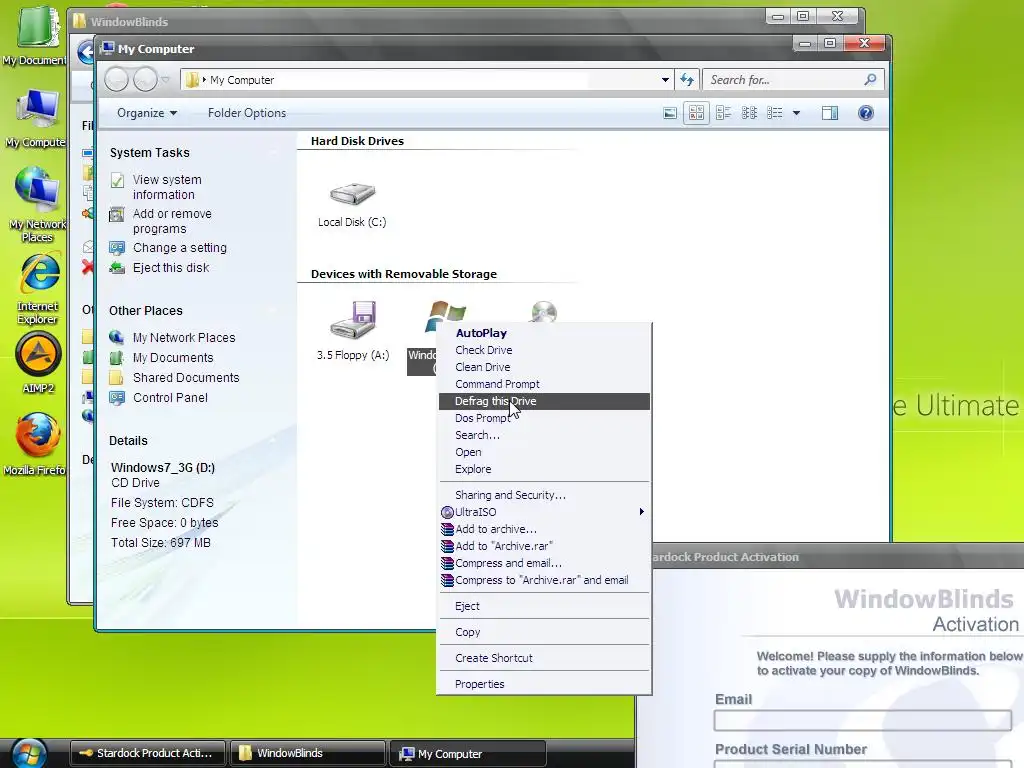Select Search... in the context menu
The width and height of the screenshot is (1024, 768).
[x=544, y=435]
